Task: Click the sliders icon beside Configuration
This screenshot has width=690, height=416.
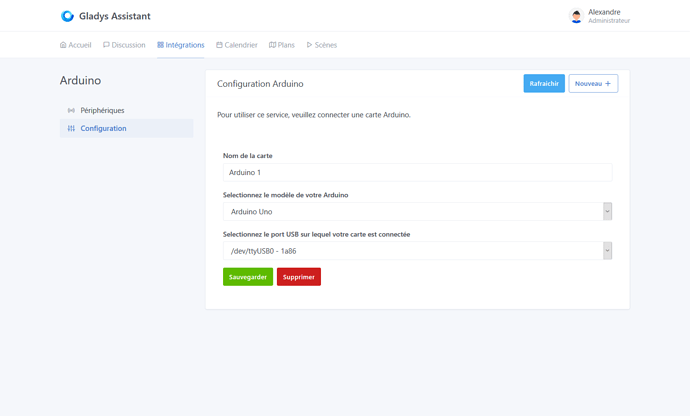Action: (71, 129)
